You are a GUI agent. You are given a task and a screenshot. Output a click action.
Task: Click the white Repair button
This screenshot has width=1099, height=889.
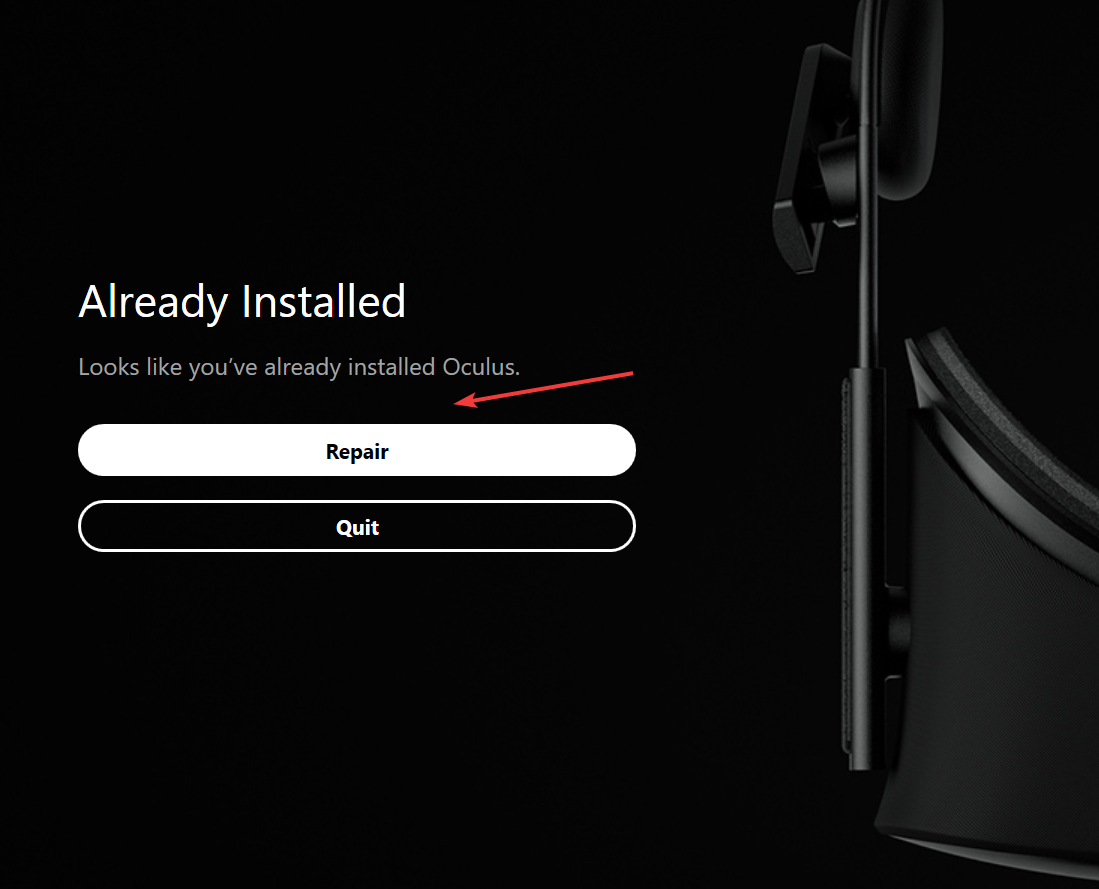[x=357, y=450]
